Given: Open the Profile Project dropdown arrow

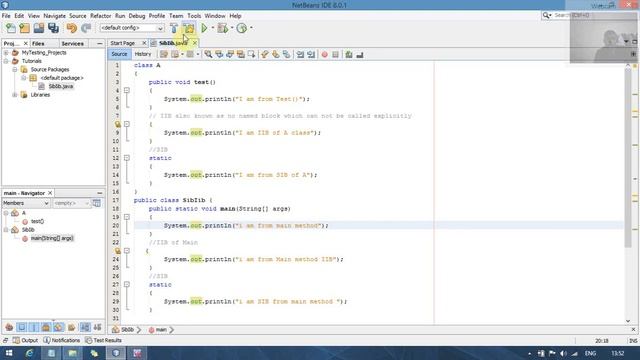Looking at the screenshot, I should click(x=251, y=28).
